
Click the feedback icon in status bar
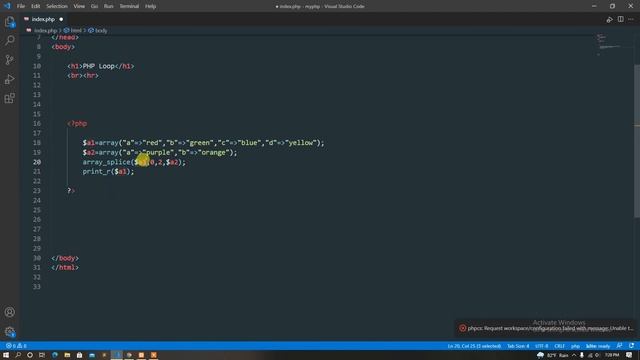tap(620, 346)
